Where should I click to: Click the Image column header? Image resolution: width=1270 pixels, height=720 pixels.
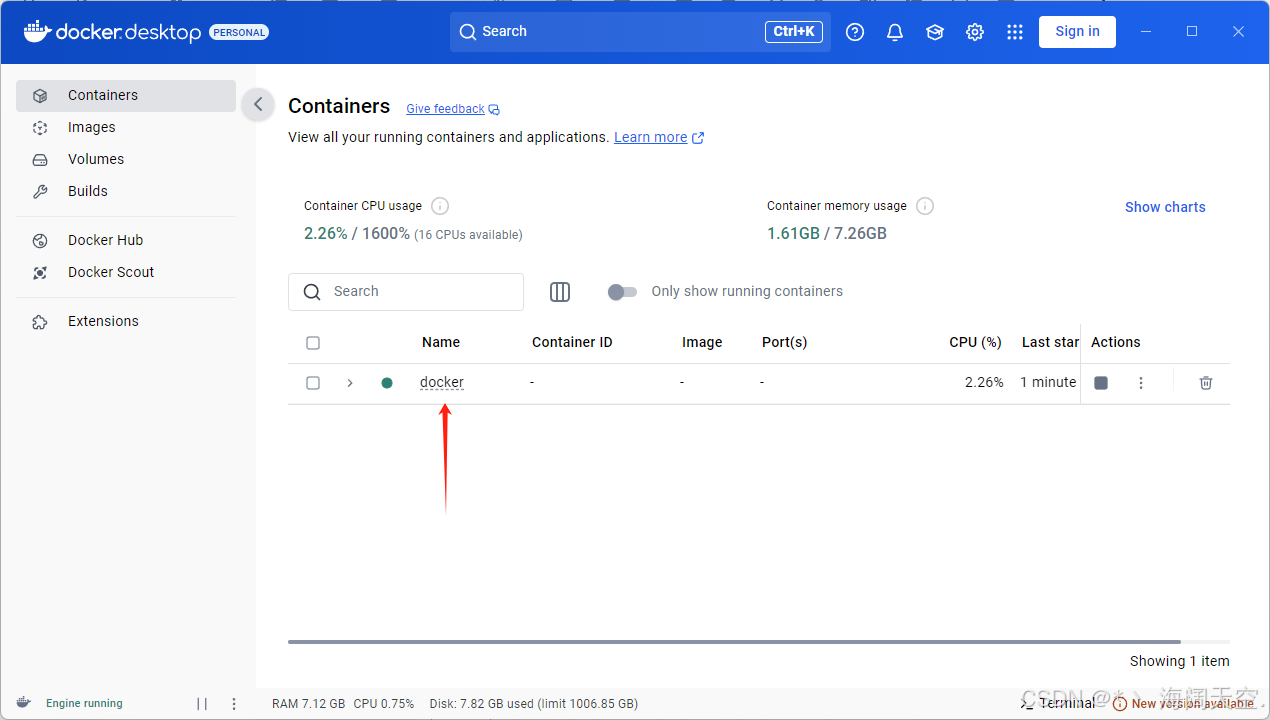pos(702,343)
